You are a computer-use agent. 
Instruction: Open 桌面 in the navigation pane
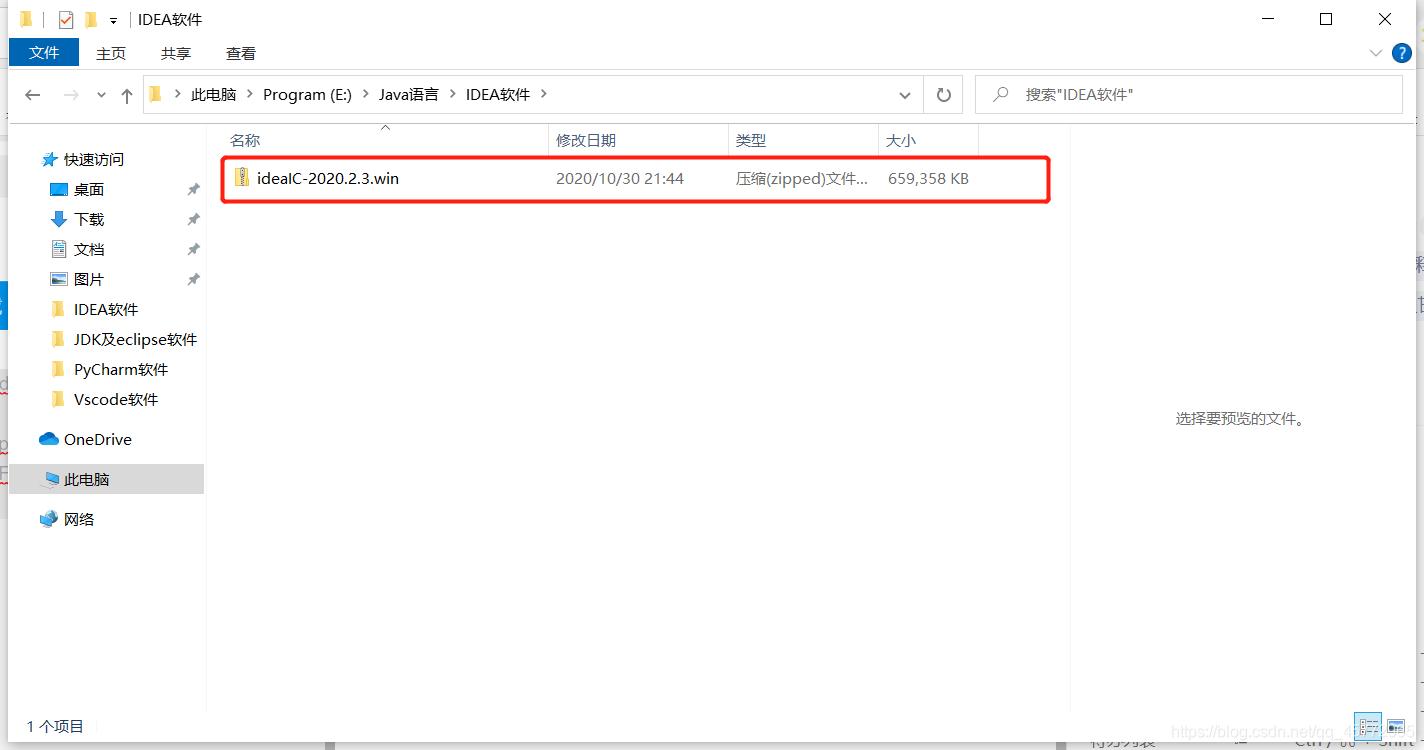click(89, 189)
